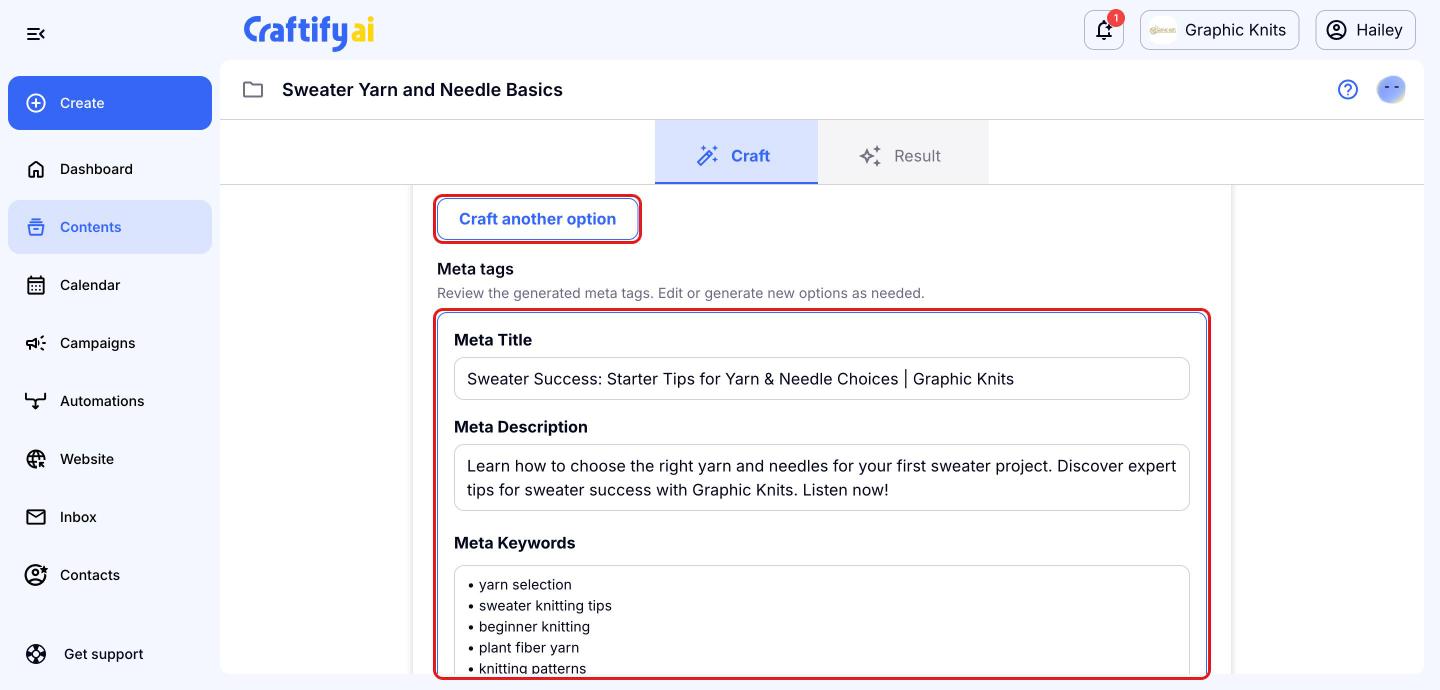1440x690 pixels.
Task: Open the Graphic Knits workspace selector
Action: coord(1220,30)
